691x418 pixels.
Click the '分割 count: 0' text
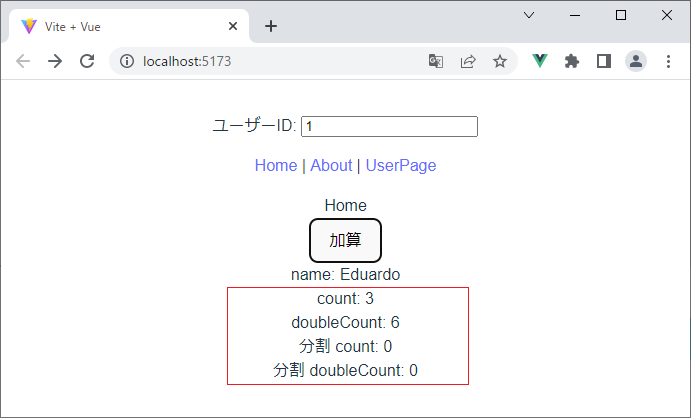(346, 346)
